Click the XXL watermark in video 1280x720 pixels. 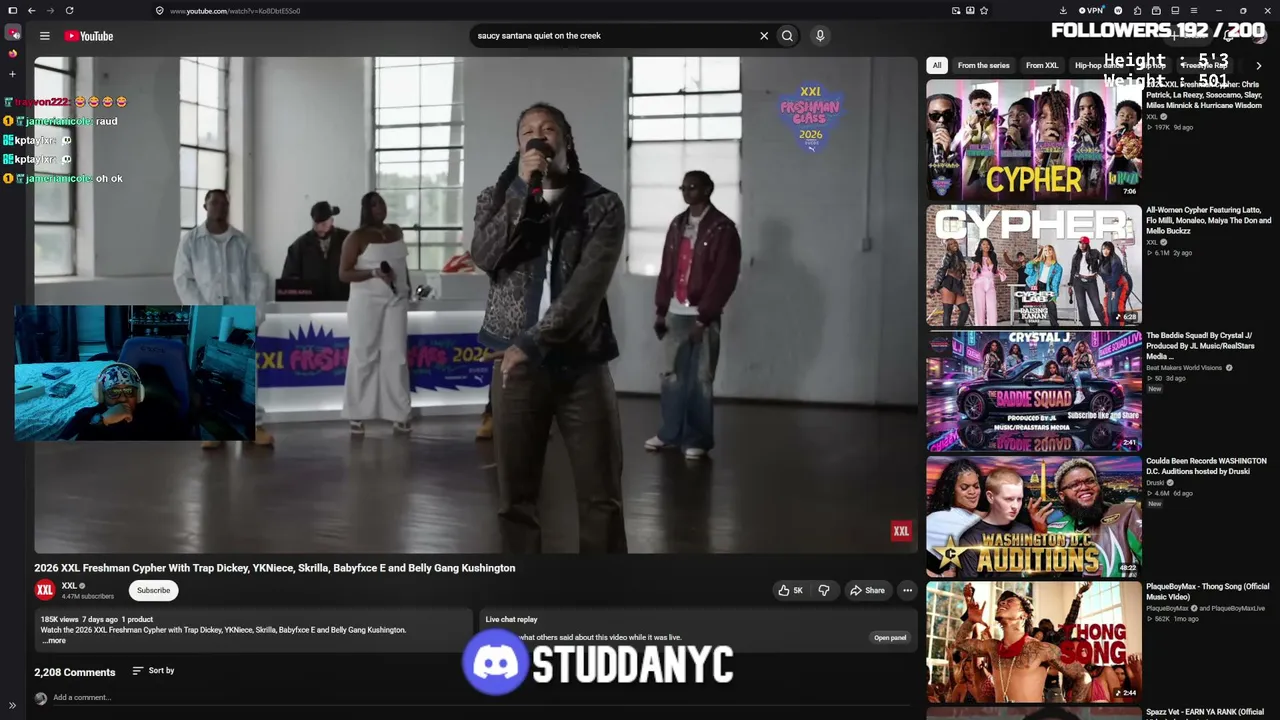coord(901,531)
